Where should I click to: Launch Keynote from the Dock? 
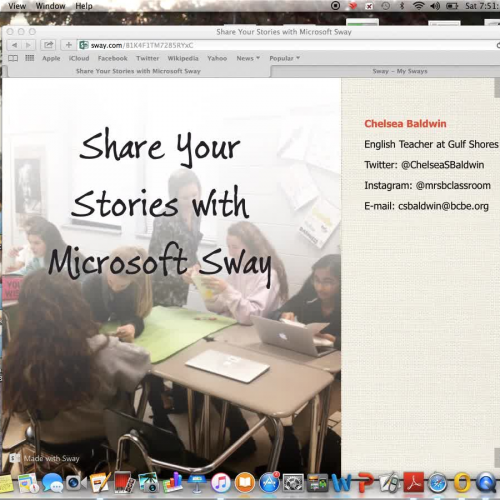pos(196,483)
